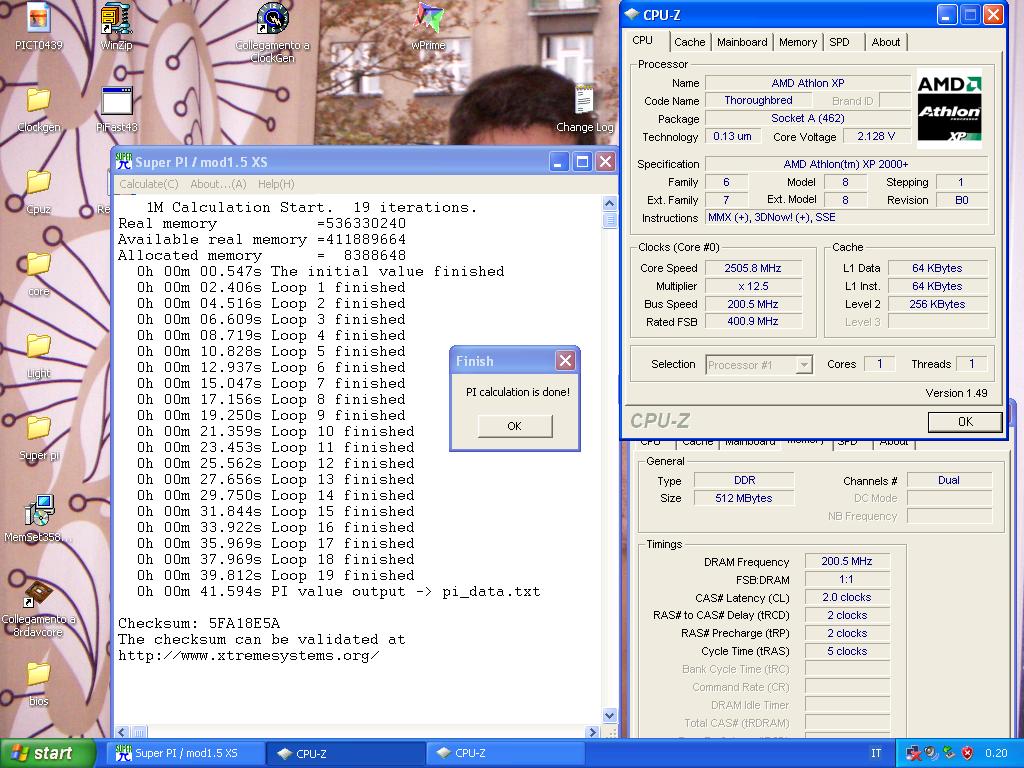Click the Rated FSB value 400.9 MHz
1024x768 pixels.
click(753, 321)
